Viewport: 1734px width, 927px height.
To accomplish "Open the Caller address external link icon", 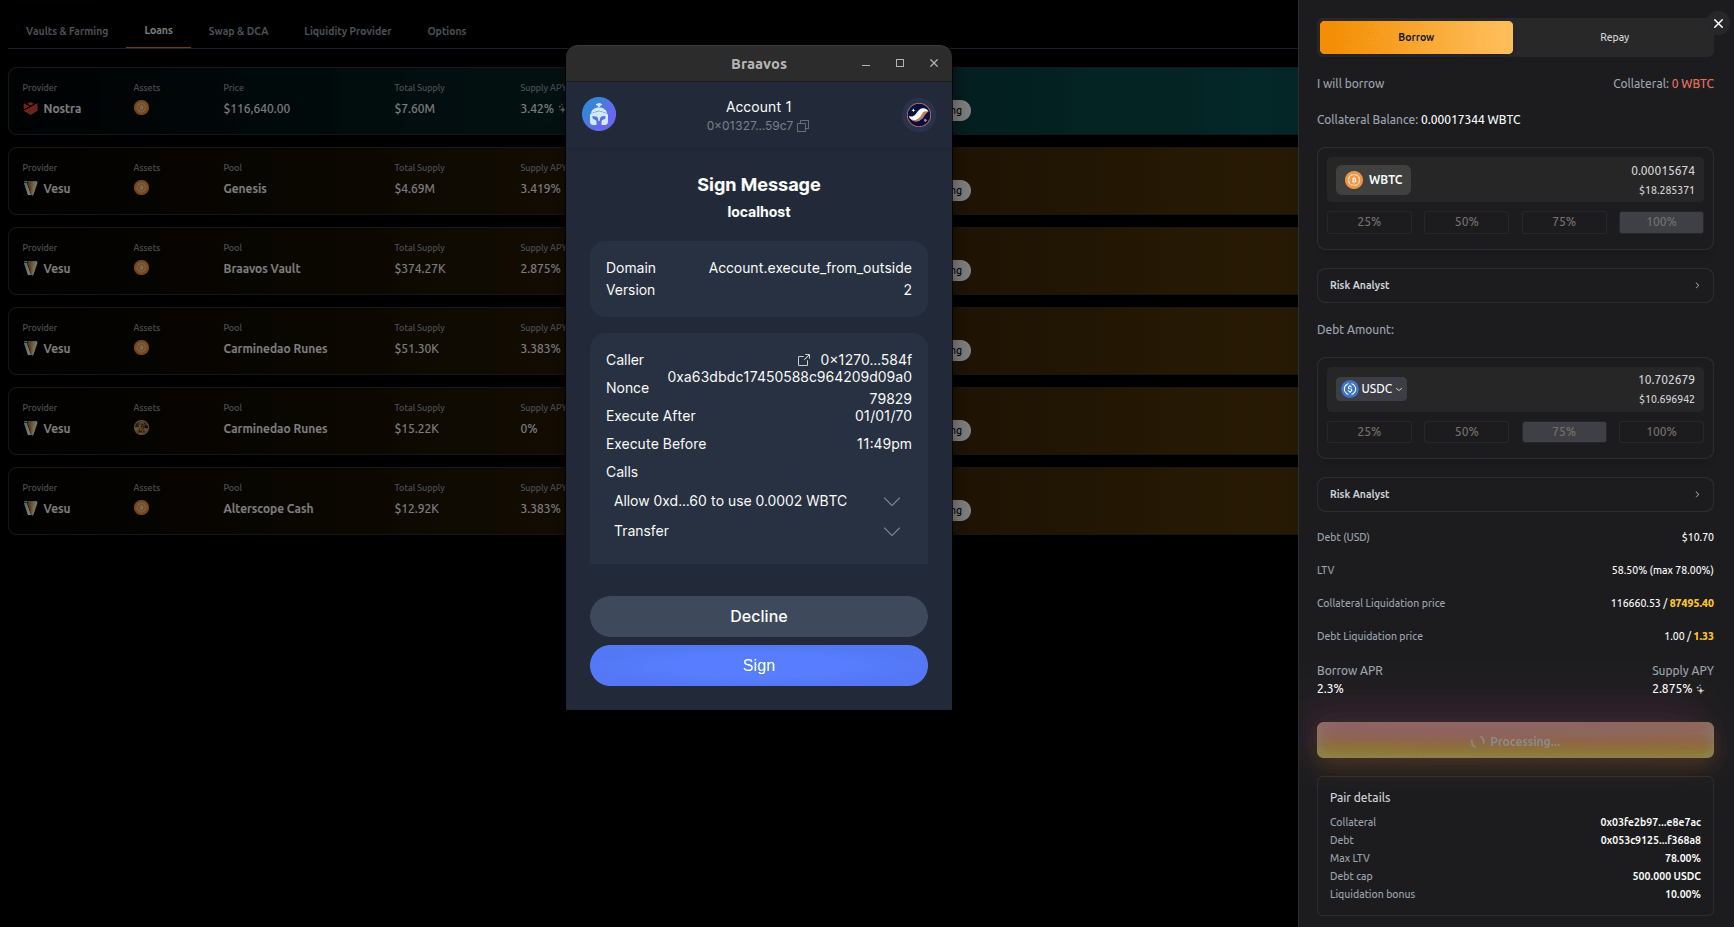I will tap(803, 360).
